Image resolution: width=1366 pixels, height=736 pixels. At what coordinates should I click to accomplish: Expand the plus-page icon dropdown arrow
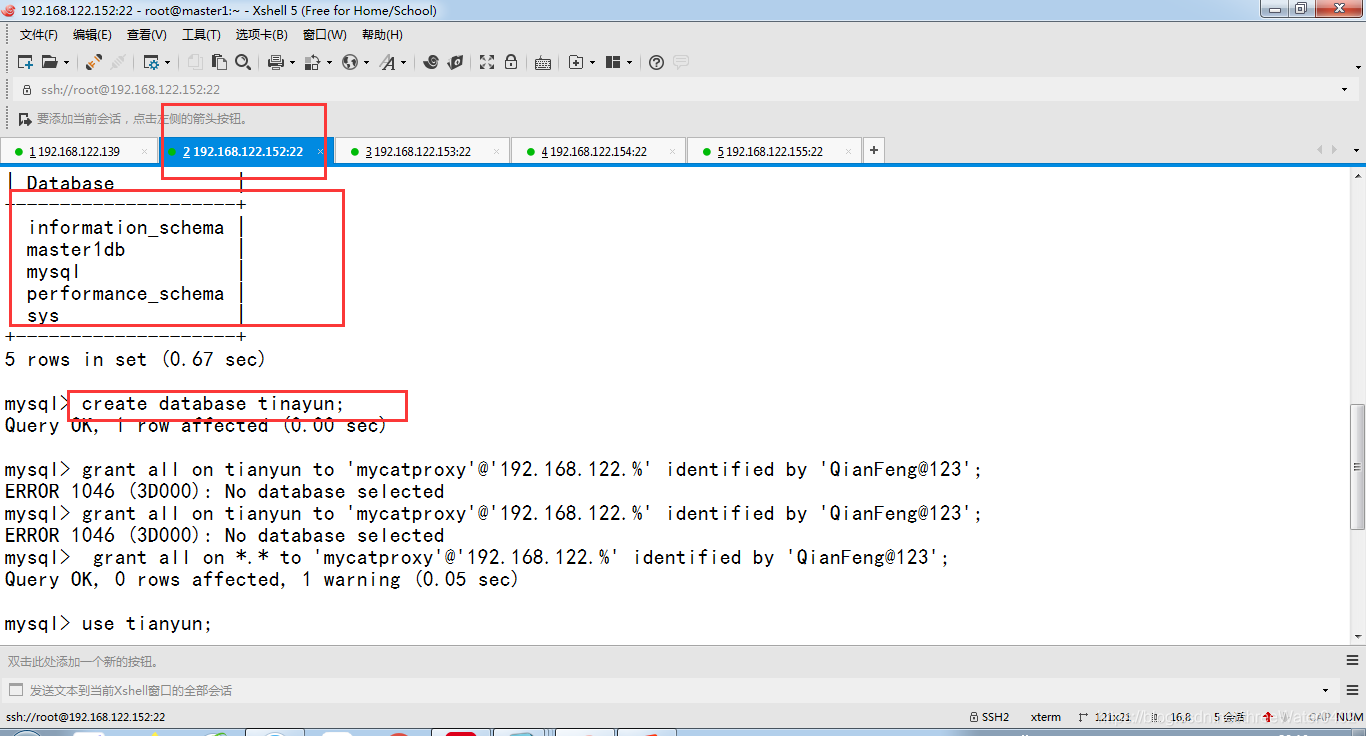click(592, 62)
